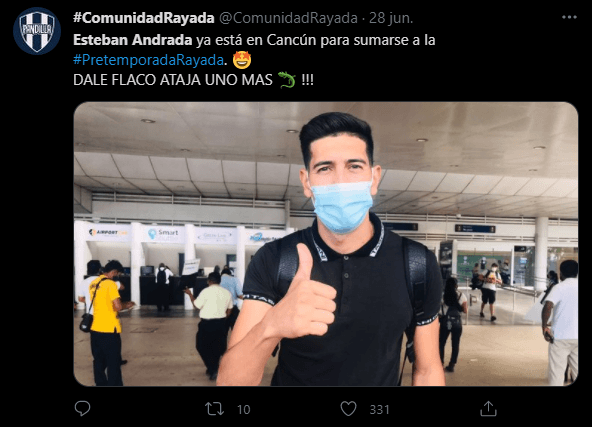Retweet this post using the arrows icon
Viewport: 592px width, 427px height.
click(x=214, y=409)
